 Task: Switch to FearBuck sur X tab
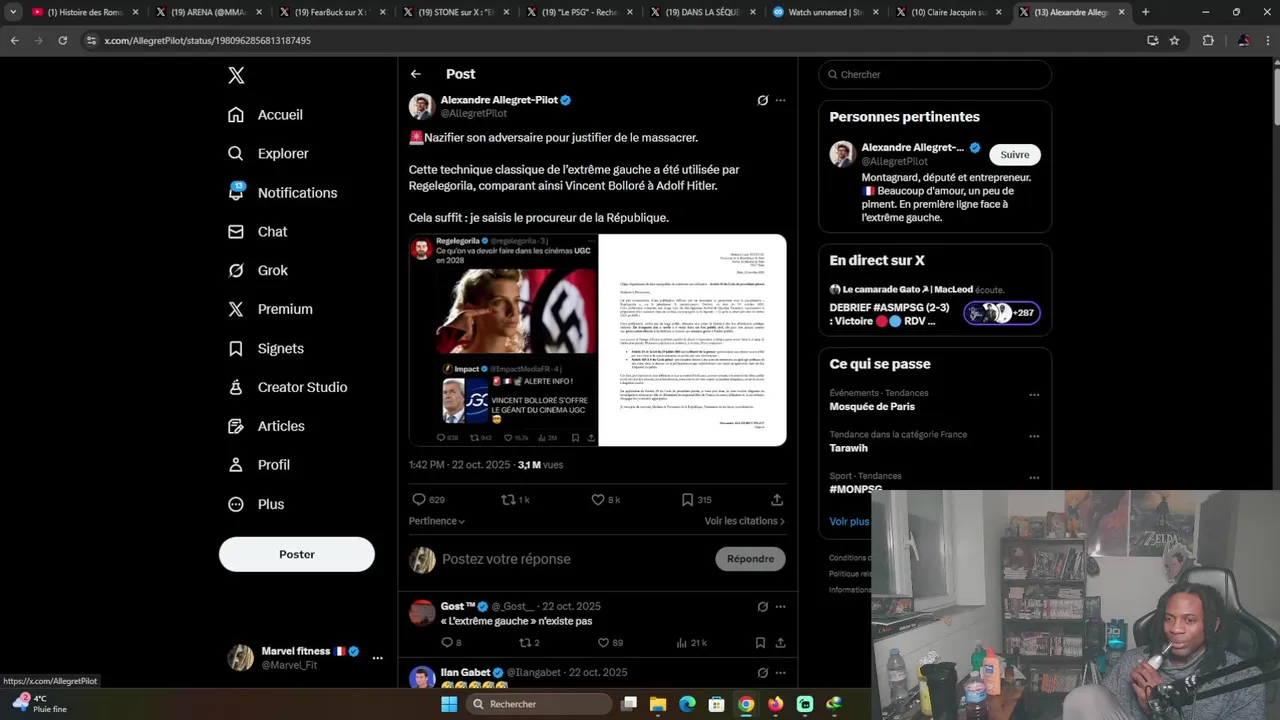pyautogui.click(x=333, y=12)
